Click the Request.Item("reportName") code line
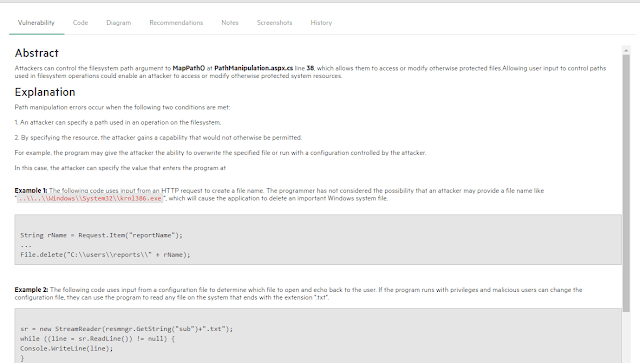Image resolution: width=640 pixels, height=363 pixels. pyautogui.click(x=102, y=235)
